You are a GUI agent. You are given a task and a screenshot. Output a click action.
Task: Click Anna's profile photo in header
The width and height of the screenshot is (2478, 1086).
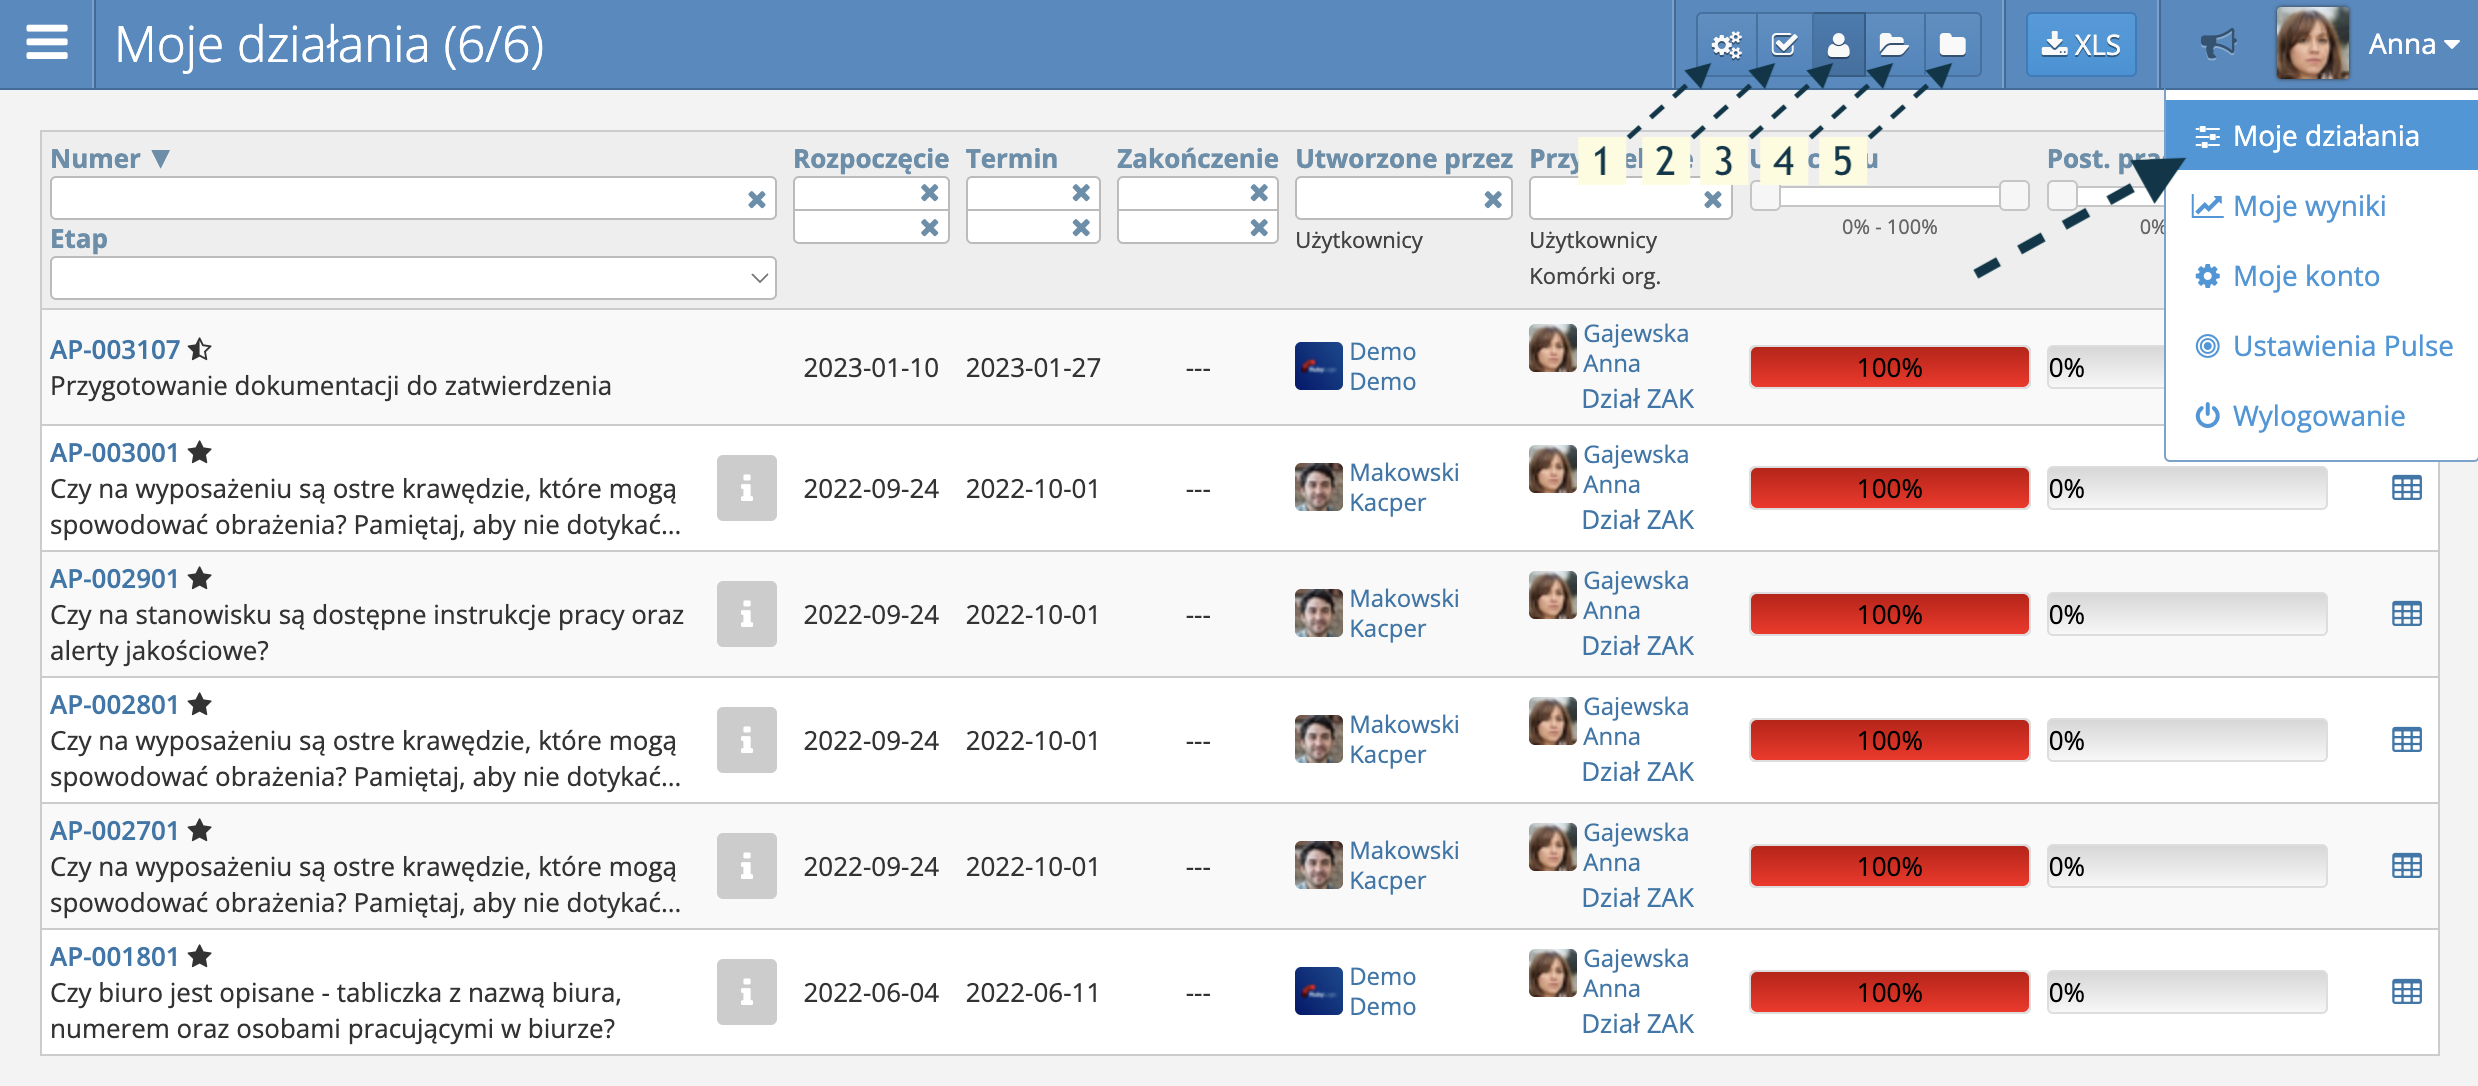[2312, 44]
